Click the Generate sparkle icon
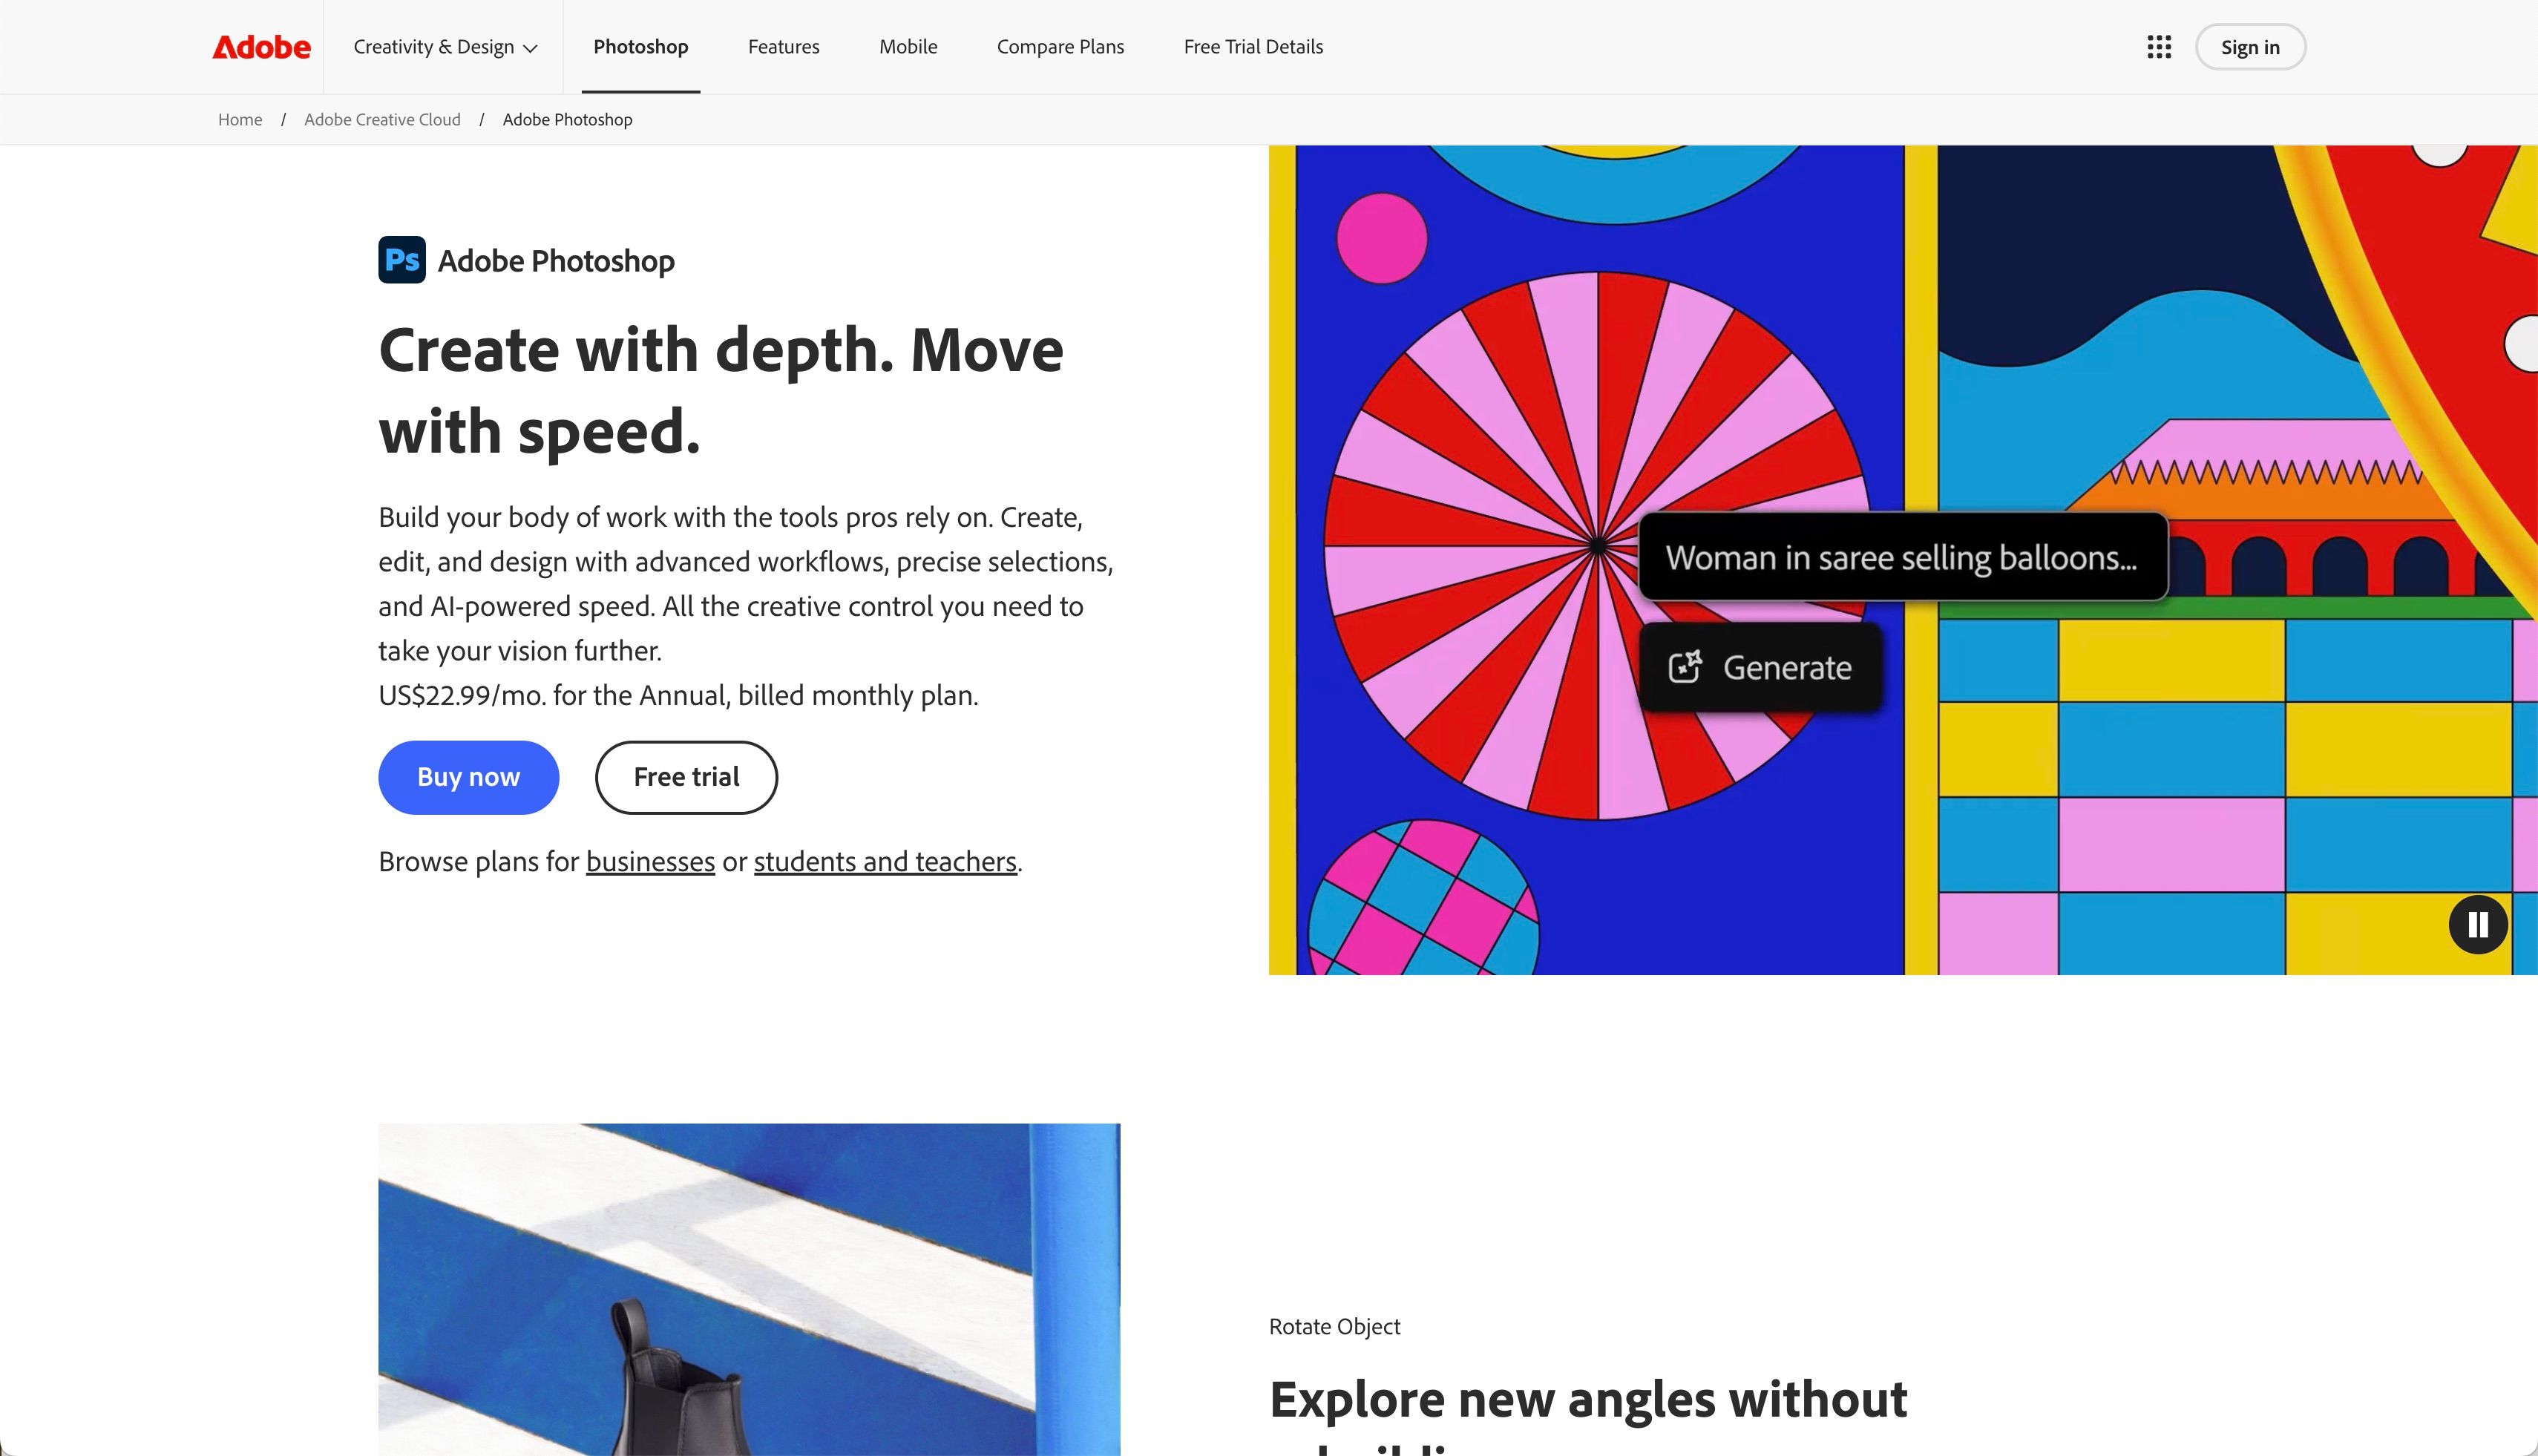The image size is (2538, 1456). pyautogui.click(x=1685, y=667)
